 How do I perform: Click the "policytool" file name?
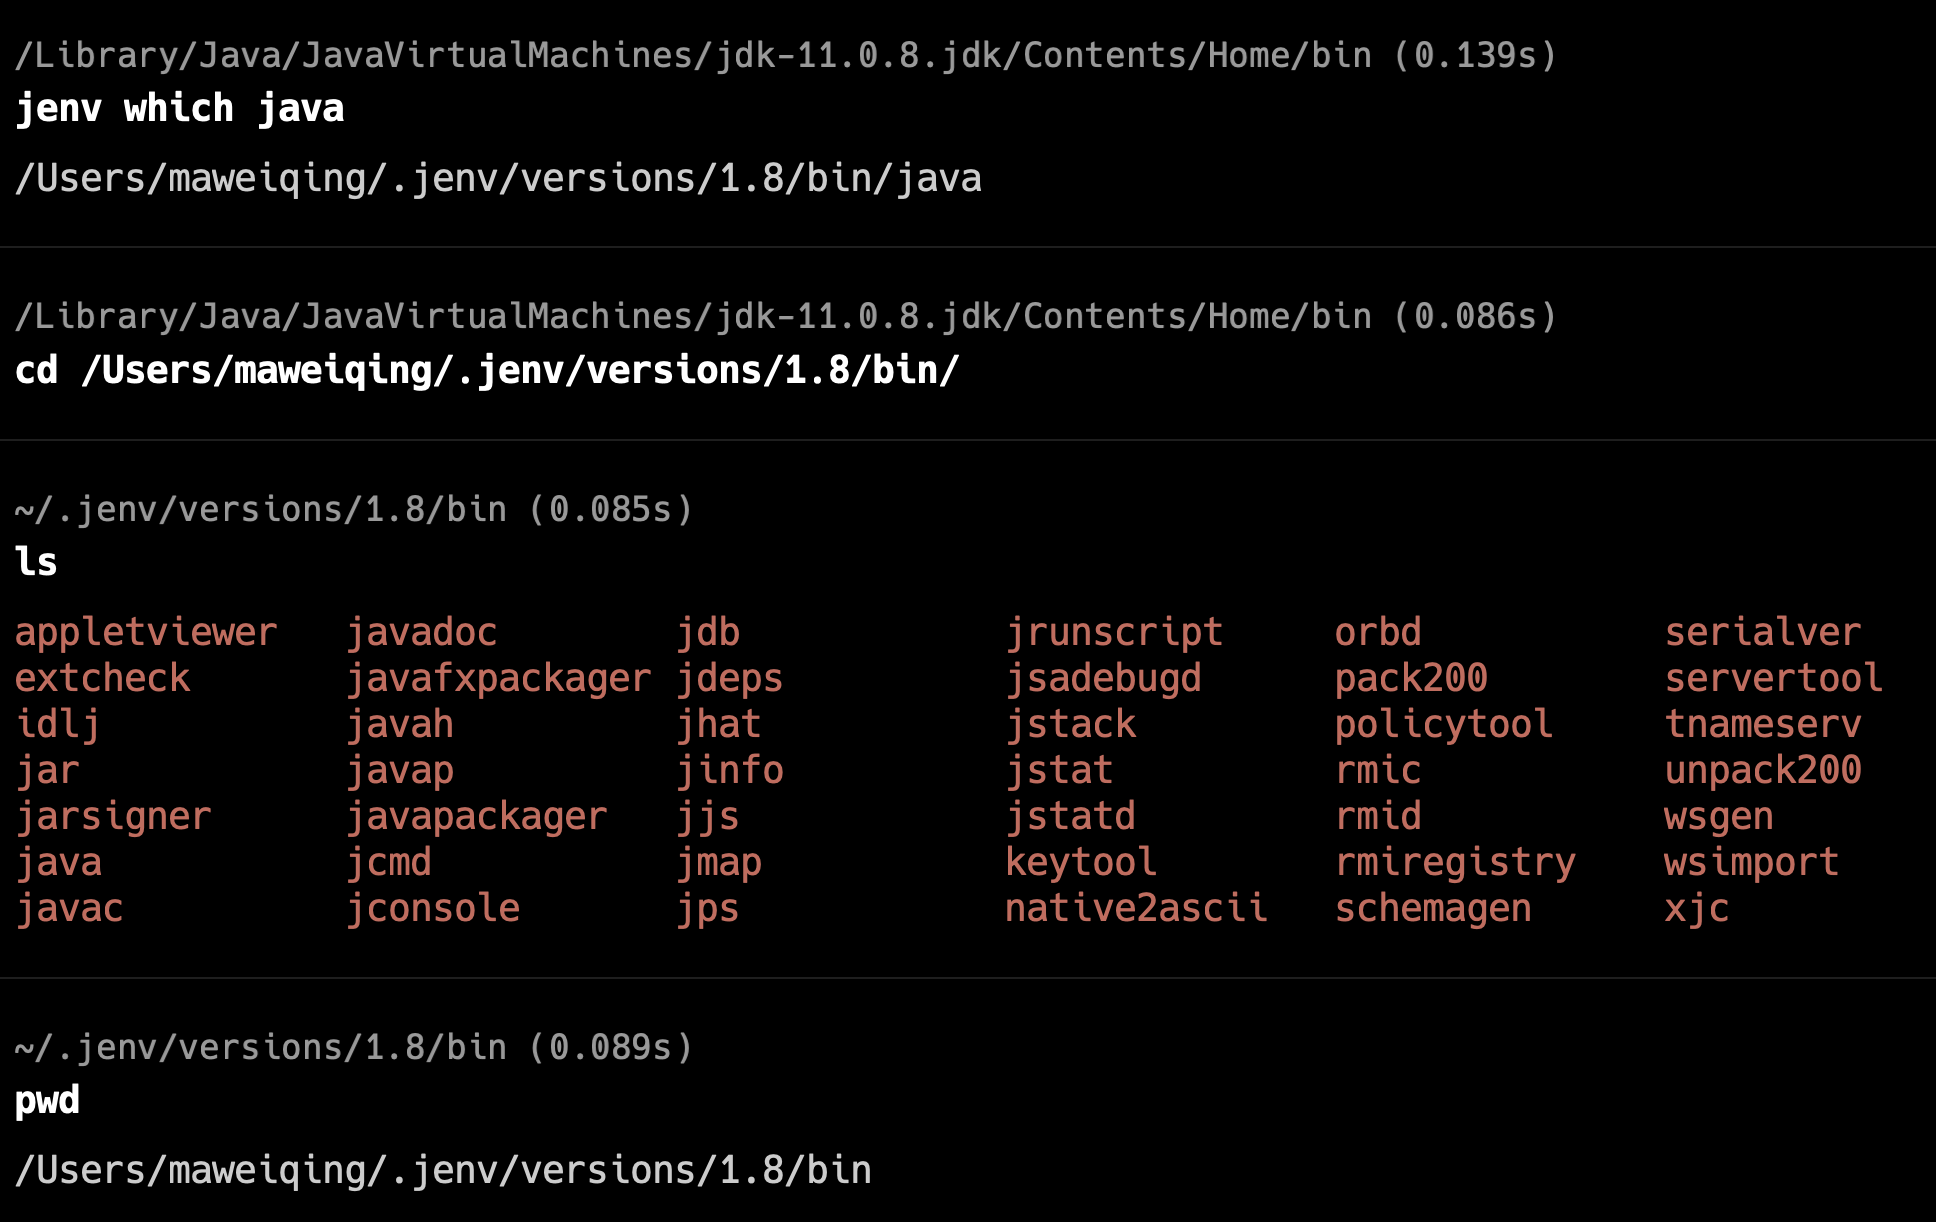pos(1444,724)
